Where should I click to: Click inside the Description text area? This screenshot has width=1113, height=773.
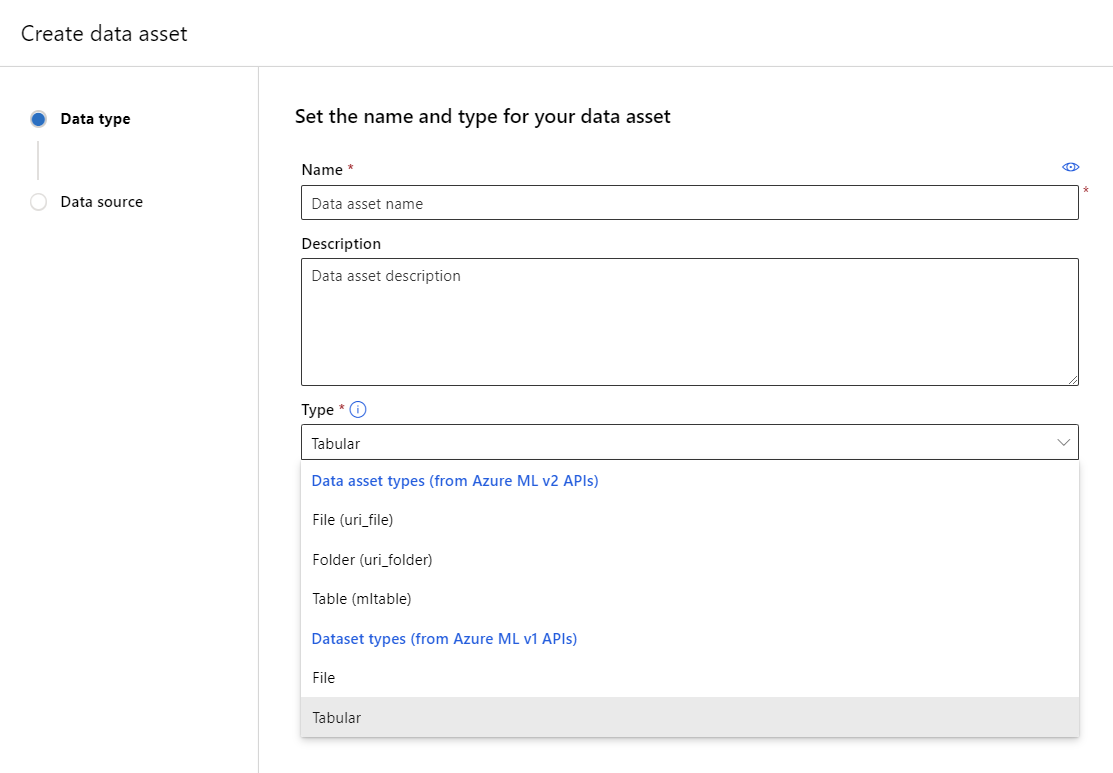[690, 320]
